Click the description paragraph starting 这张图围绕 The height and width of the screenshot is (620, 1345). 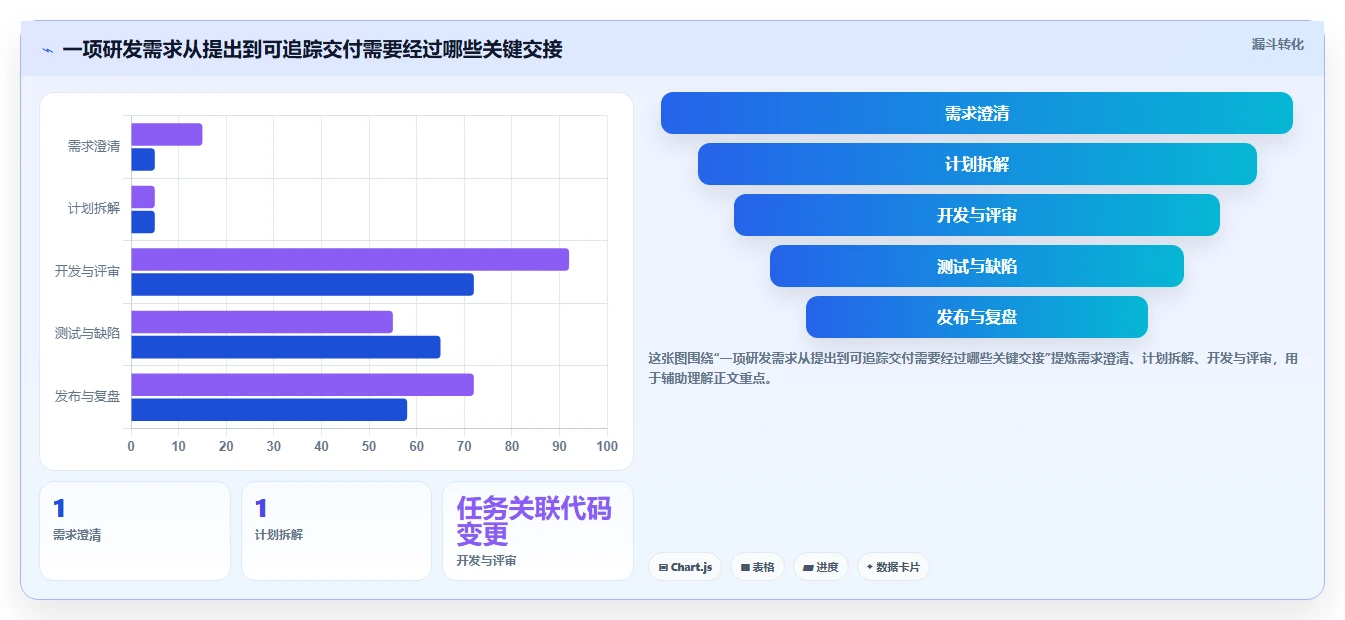973,368
